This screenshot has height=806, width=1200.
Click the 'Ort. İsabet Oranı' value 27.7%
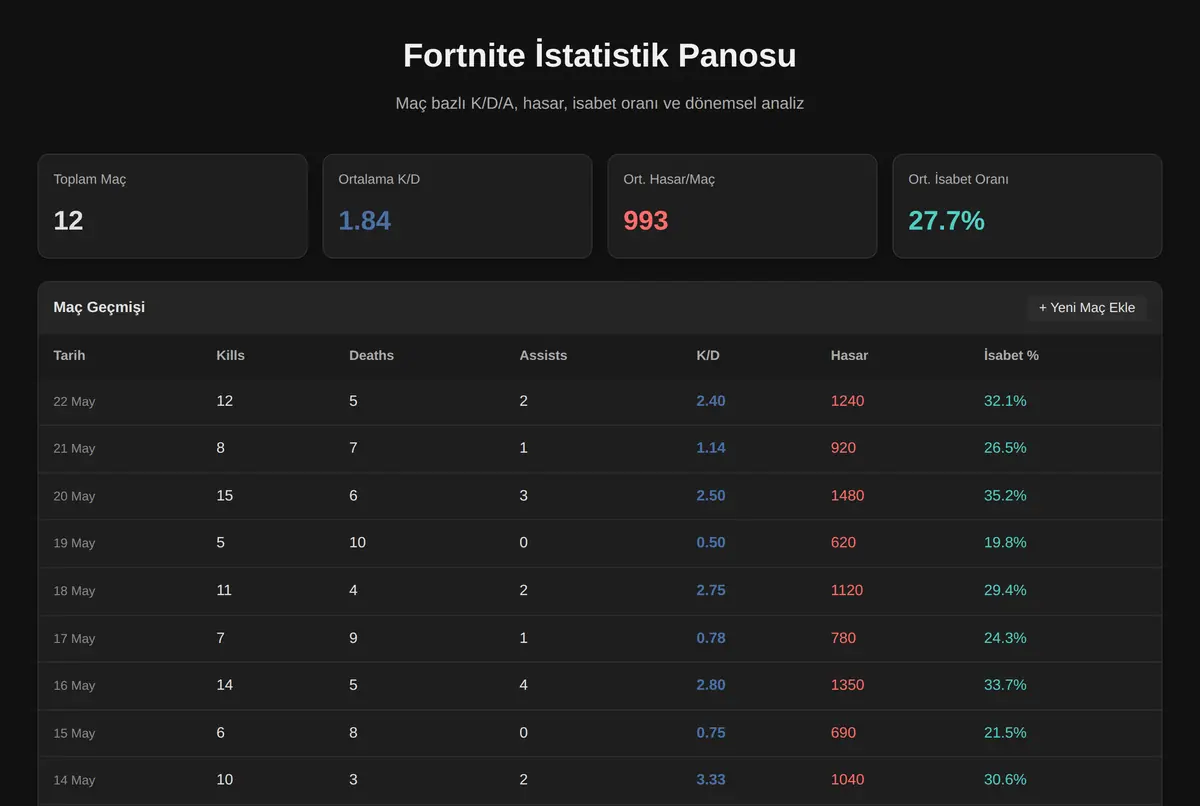[x=947, y=220]
